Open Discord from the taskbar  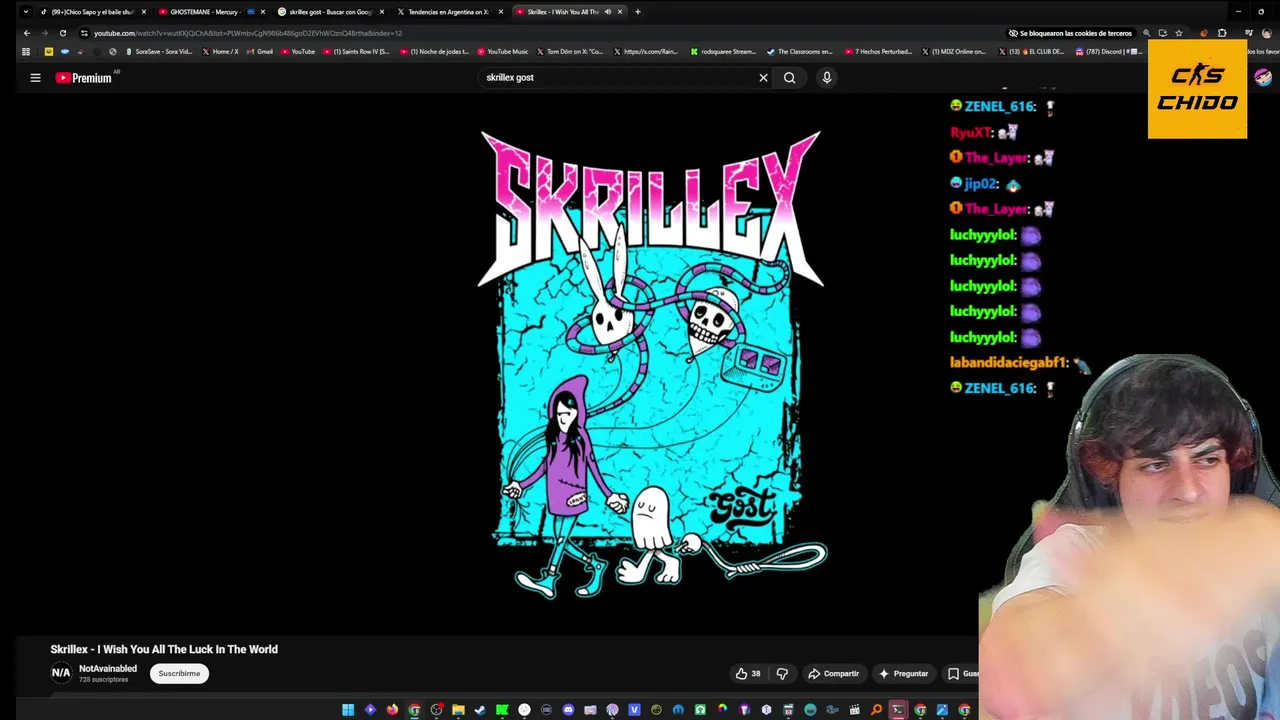[x=569, y=710]
